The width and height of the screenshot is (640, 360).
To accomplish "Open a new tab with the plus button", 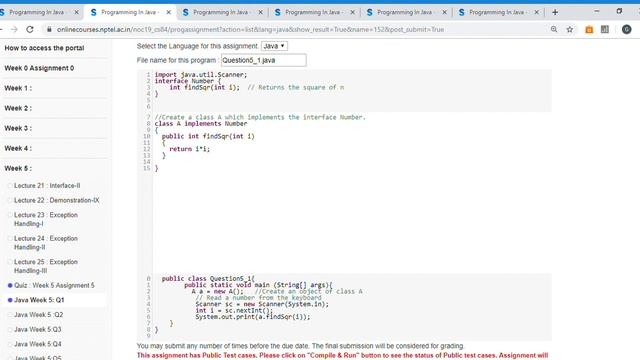I will (555, 12).
